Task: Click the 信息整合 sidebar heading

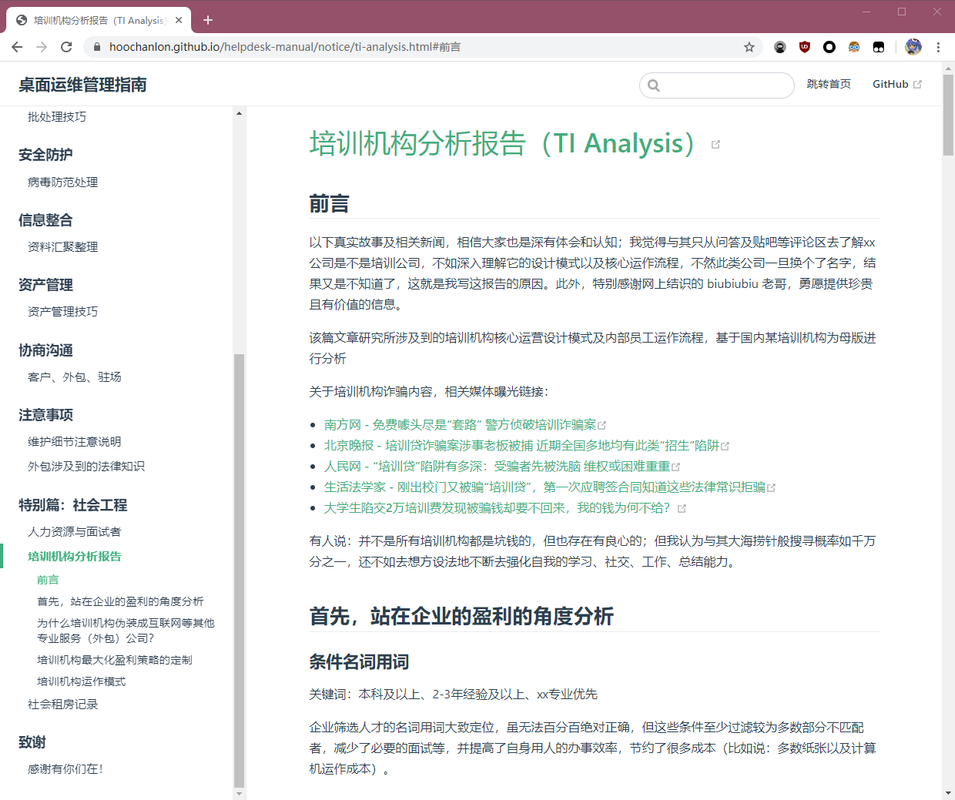Action: (46, 220)
